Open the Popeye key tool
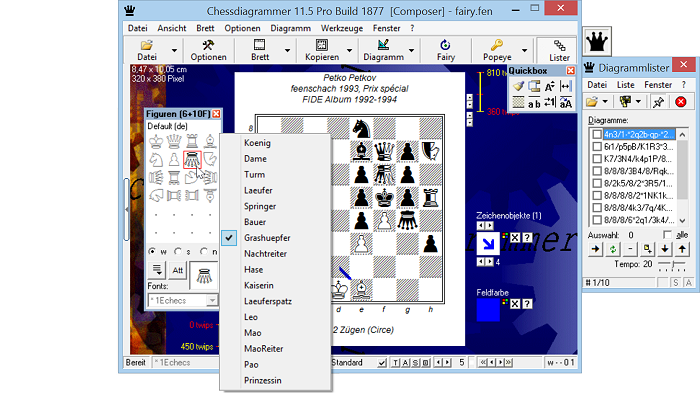Screen dimensions: 700x393 [497, 50]
